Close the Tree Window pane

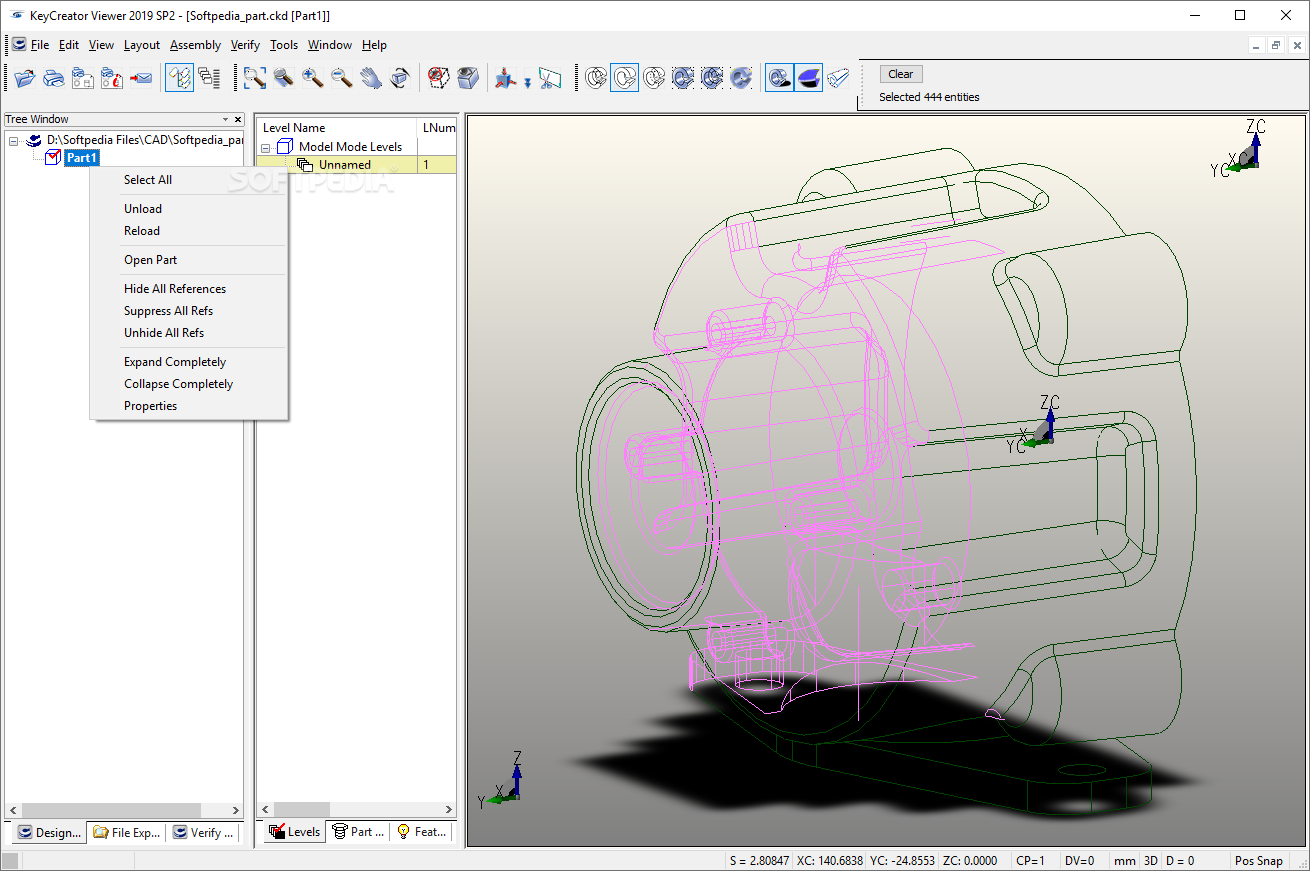pos(238,120)
